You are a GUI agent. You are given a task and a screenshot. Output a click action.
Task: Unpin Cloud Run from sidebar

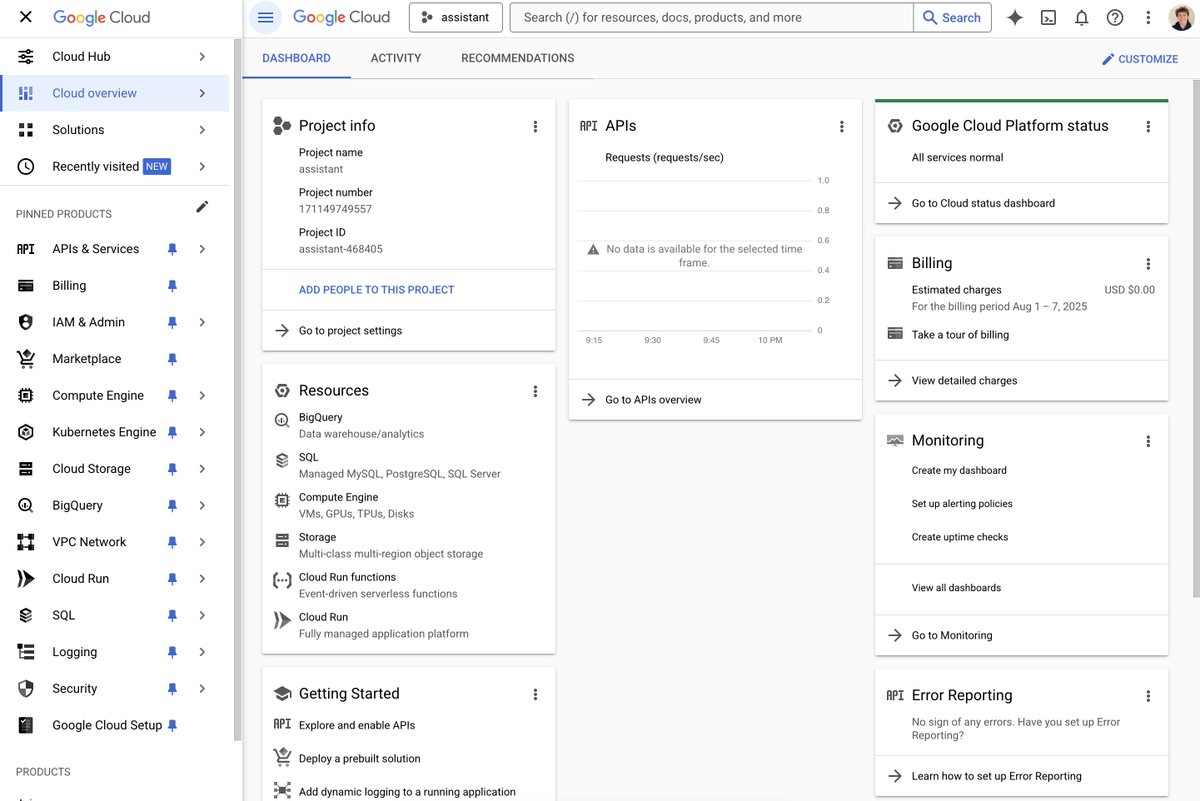tap(172, 579)
